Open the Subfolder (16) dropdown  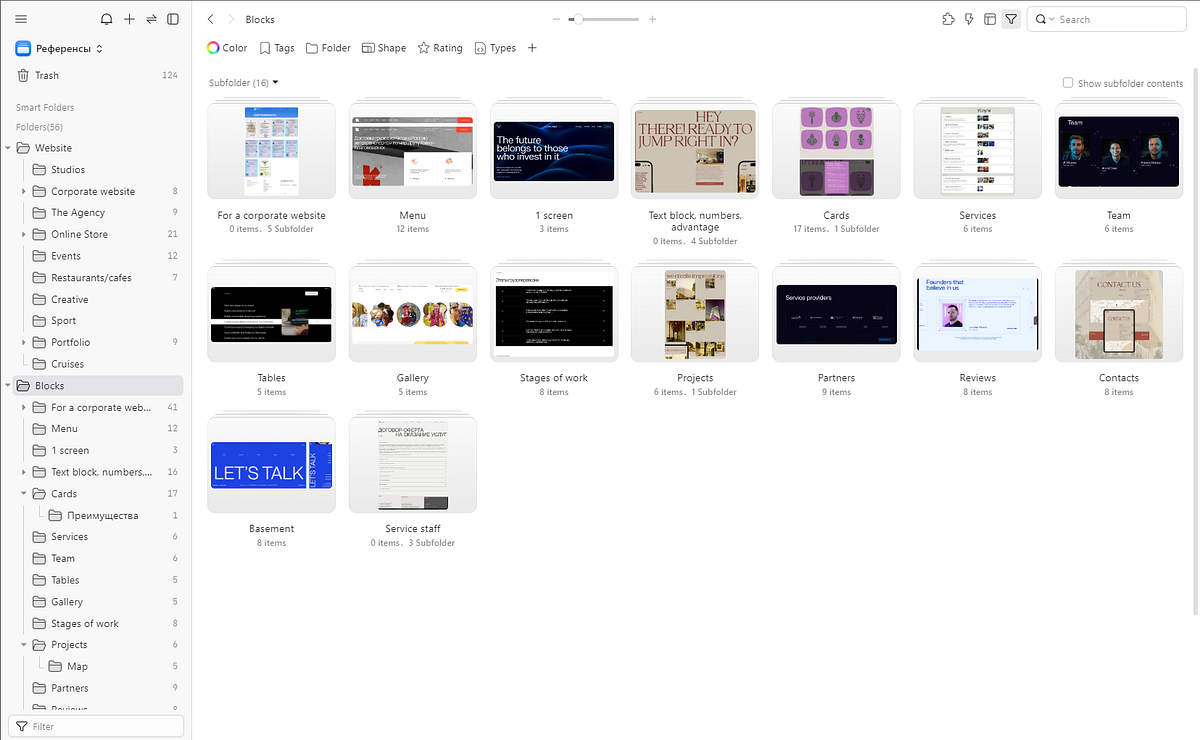[x=243, y=83]
